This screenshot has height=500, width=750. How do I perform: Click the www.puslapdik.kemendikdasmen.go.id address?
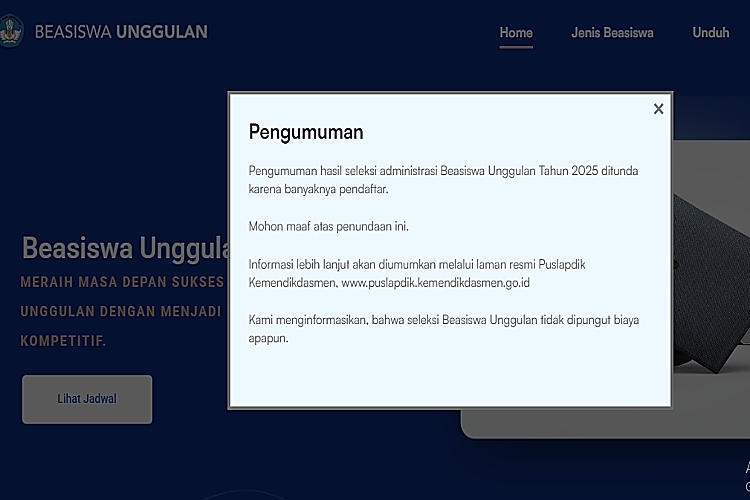click(x=435, y=283)
